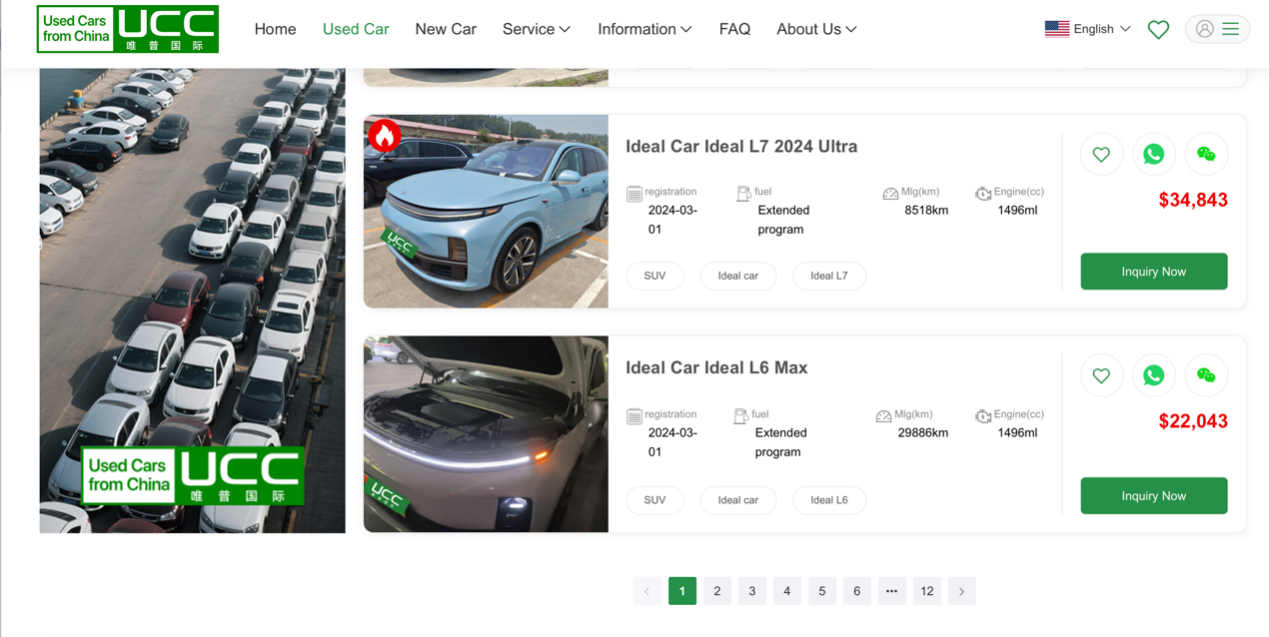Go to page 12 in pagination
The height and width of the screenshot is (637, 1269).
click(x=927, y=591)
